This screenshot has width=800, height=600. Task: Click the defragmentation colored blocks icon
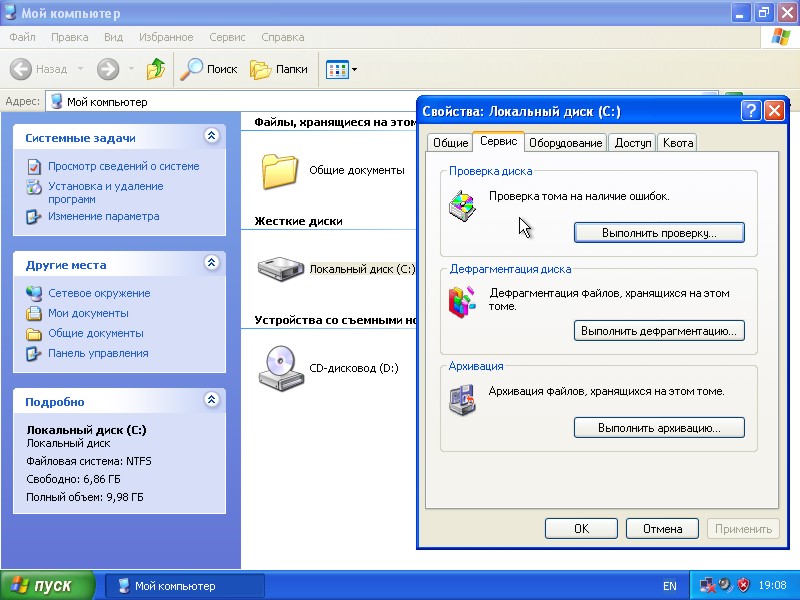tap(462, 302)
